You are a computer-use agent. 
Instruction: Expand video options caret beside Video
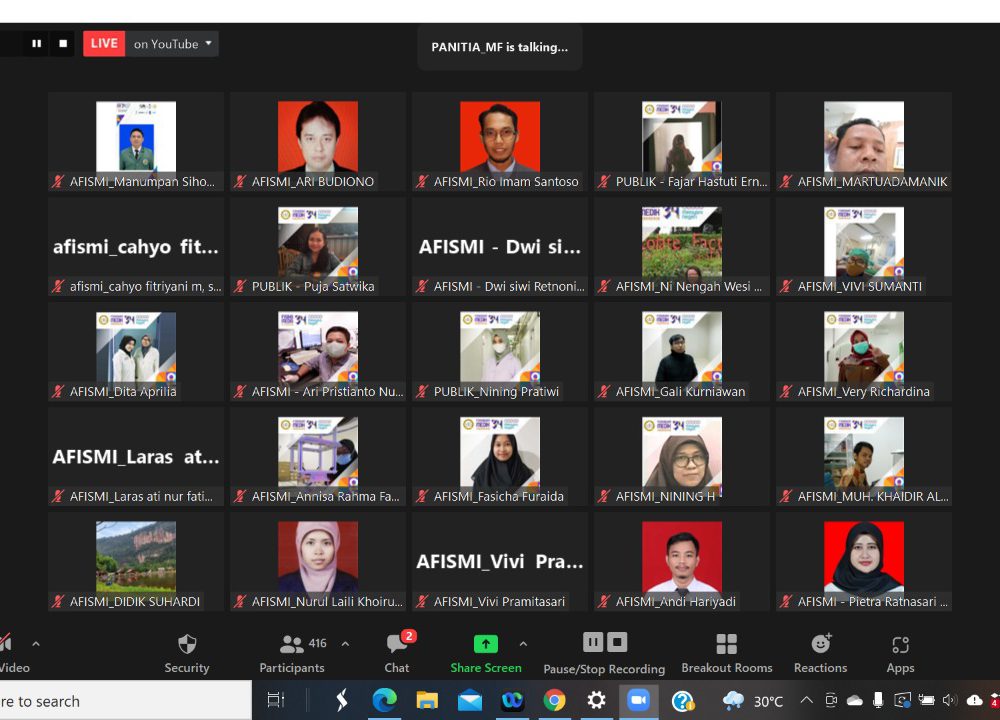[36, 644]
